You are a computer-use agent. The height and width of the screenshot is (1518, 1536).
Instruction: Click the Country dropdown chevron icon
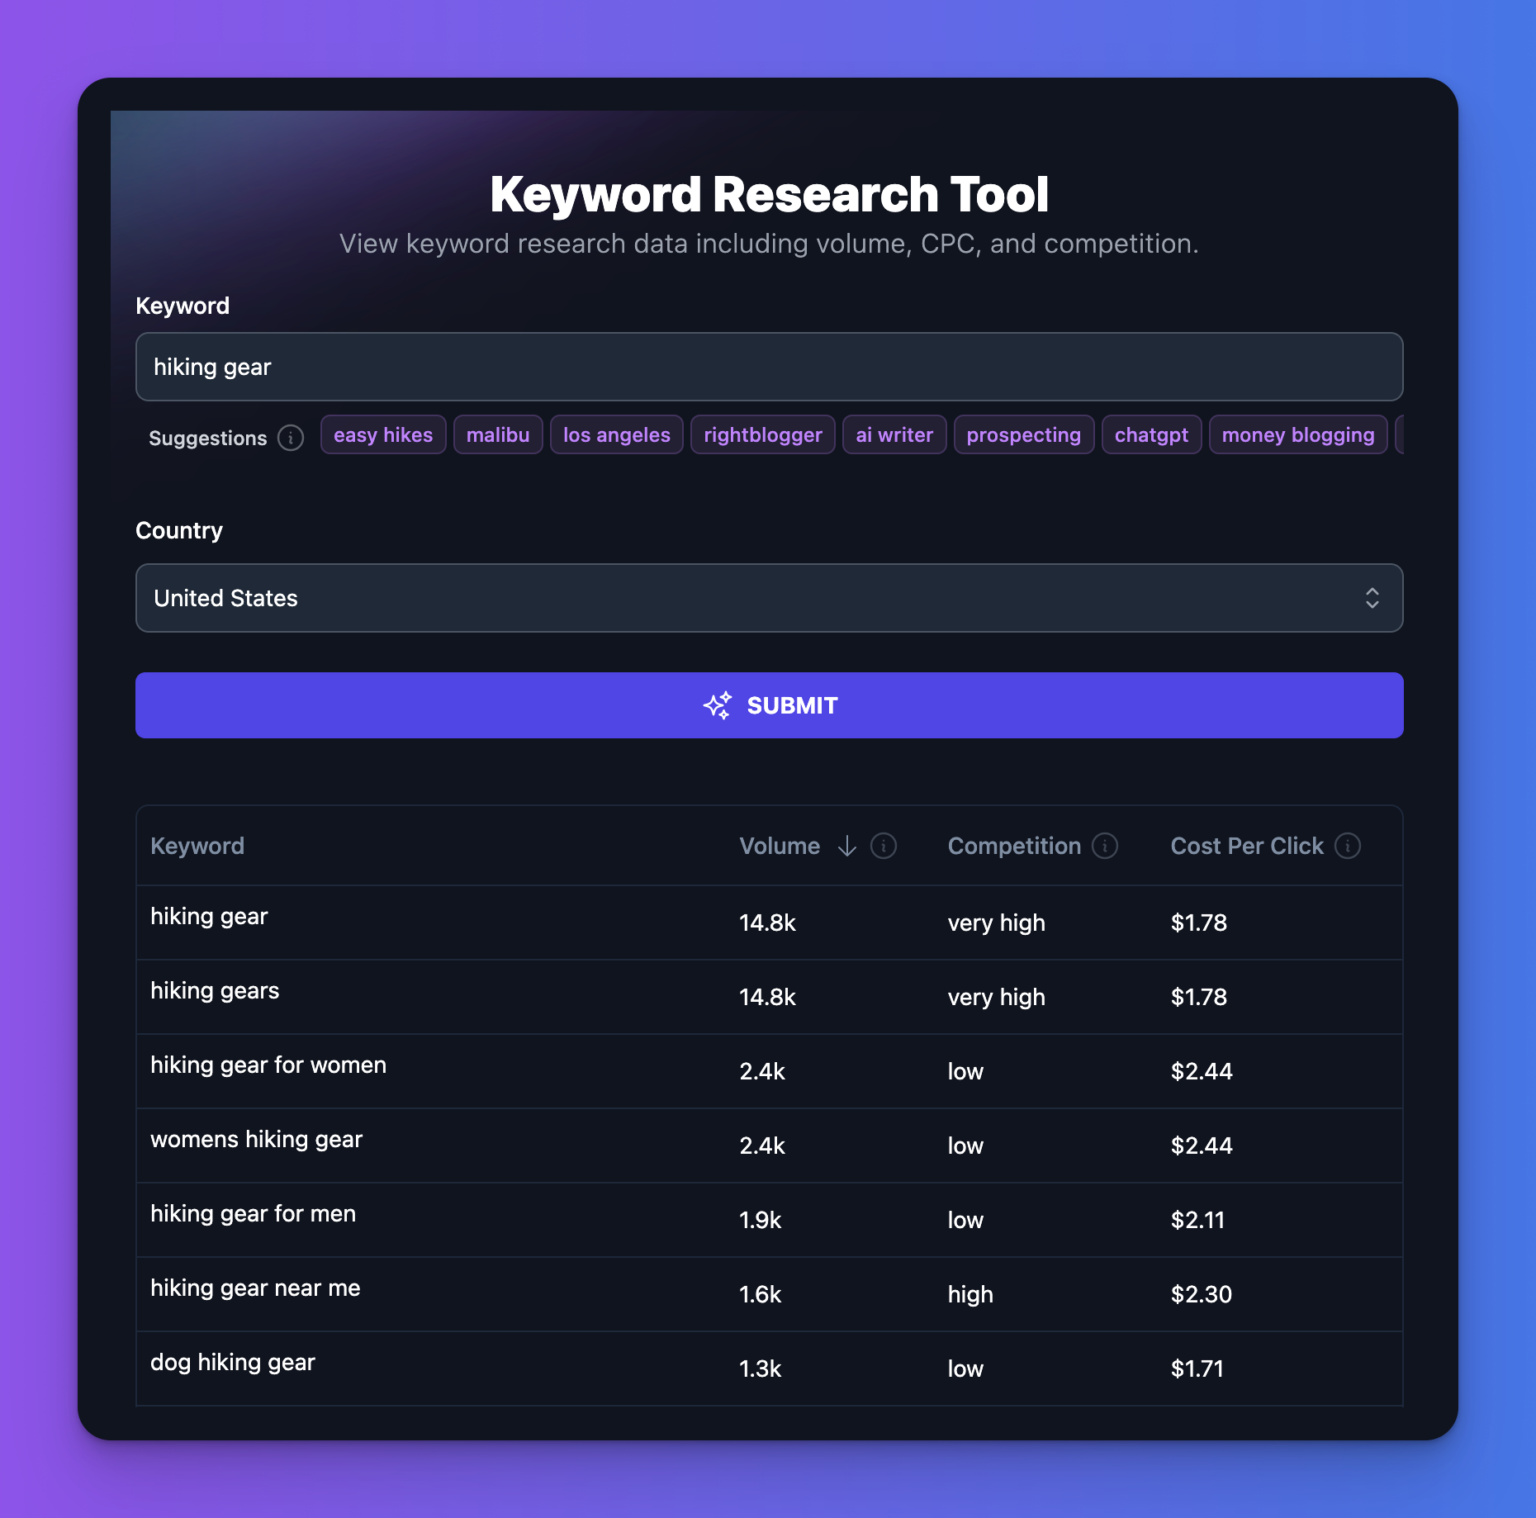click(1373, 598)
